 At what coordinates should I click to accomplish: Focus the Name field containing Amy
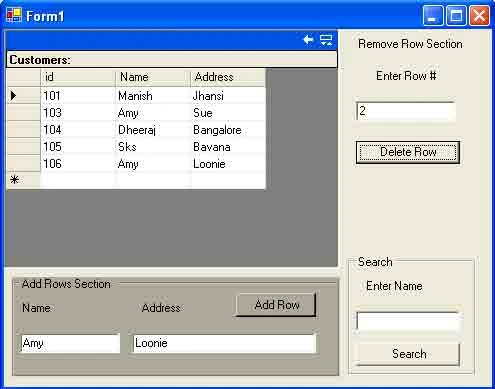tap(70, 343)
